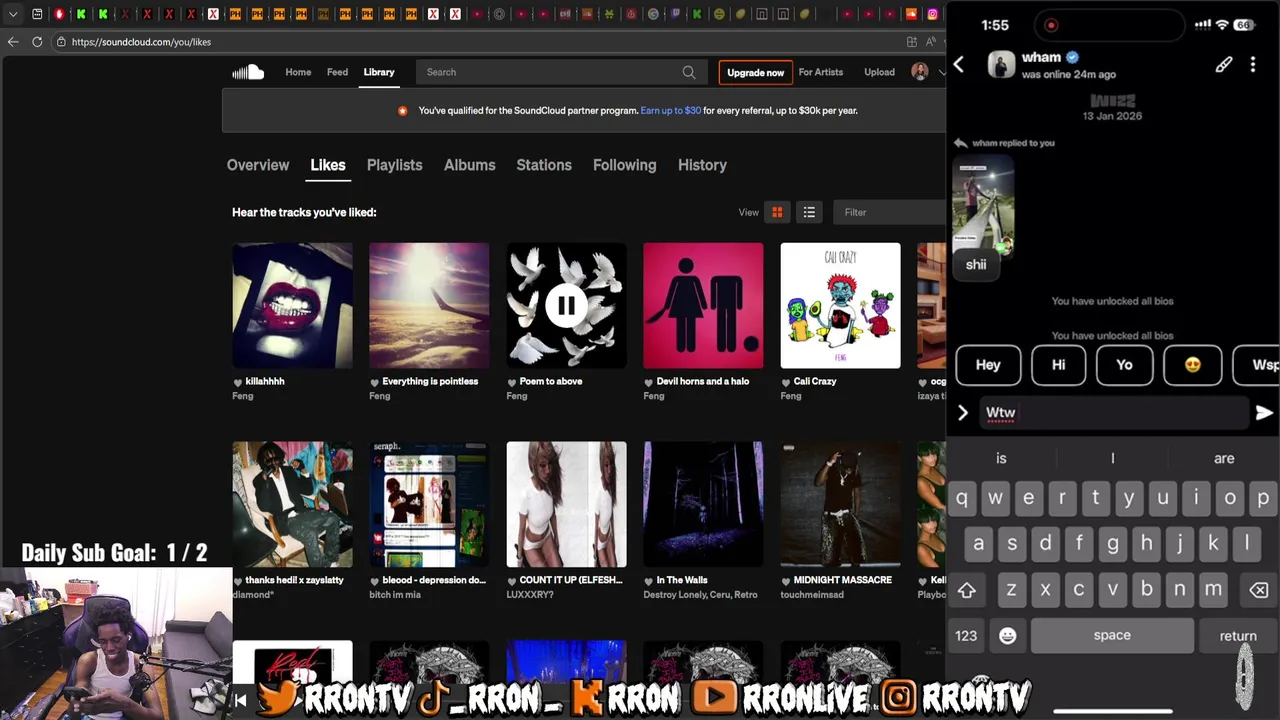Open the thanks hedil x zayslatty artwork
The image size is (1280, 720).
click(x=292, y=504)
